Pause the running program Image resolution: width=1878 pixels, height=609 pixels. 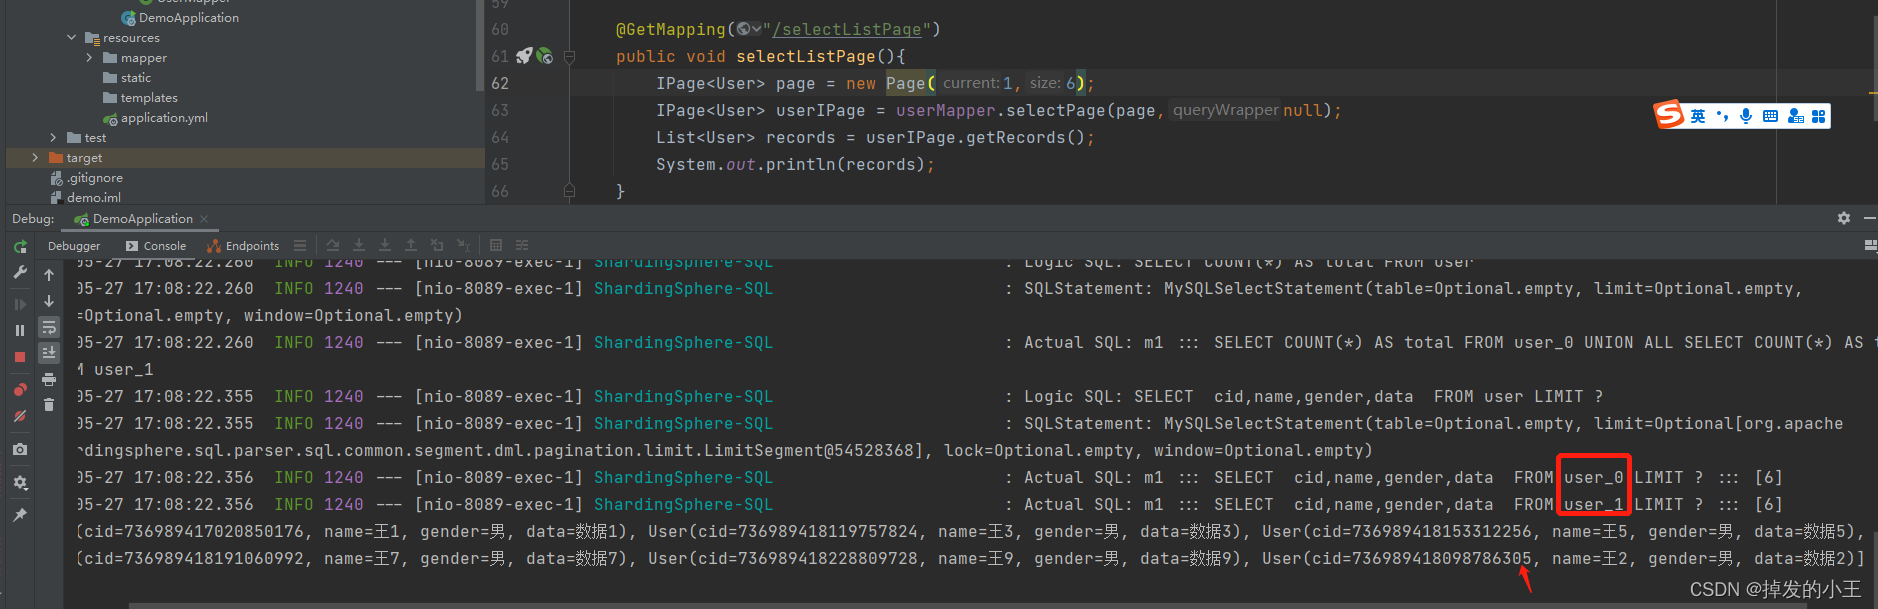pos(20,330)
